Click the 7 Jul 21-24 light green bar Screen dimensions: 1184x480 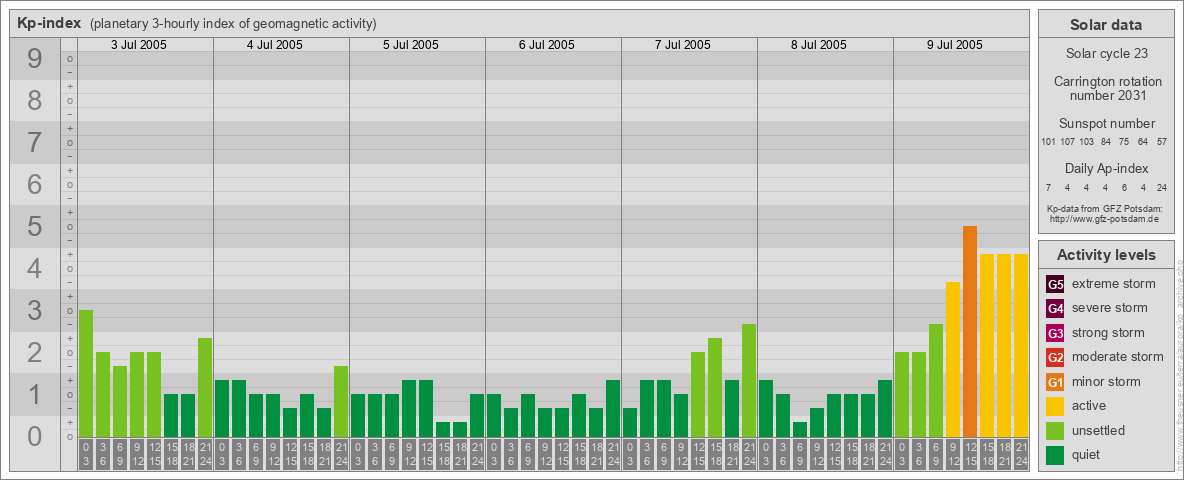click(x=749, y=380)
